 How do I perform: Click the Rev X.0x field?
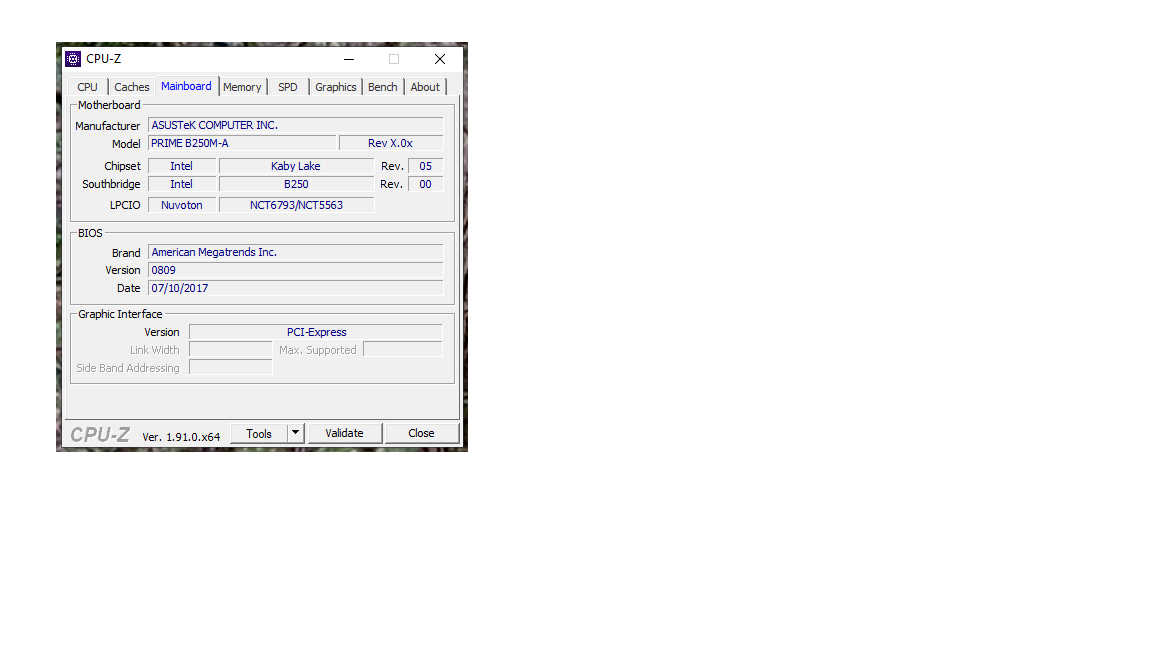(x=391, y=143)
